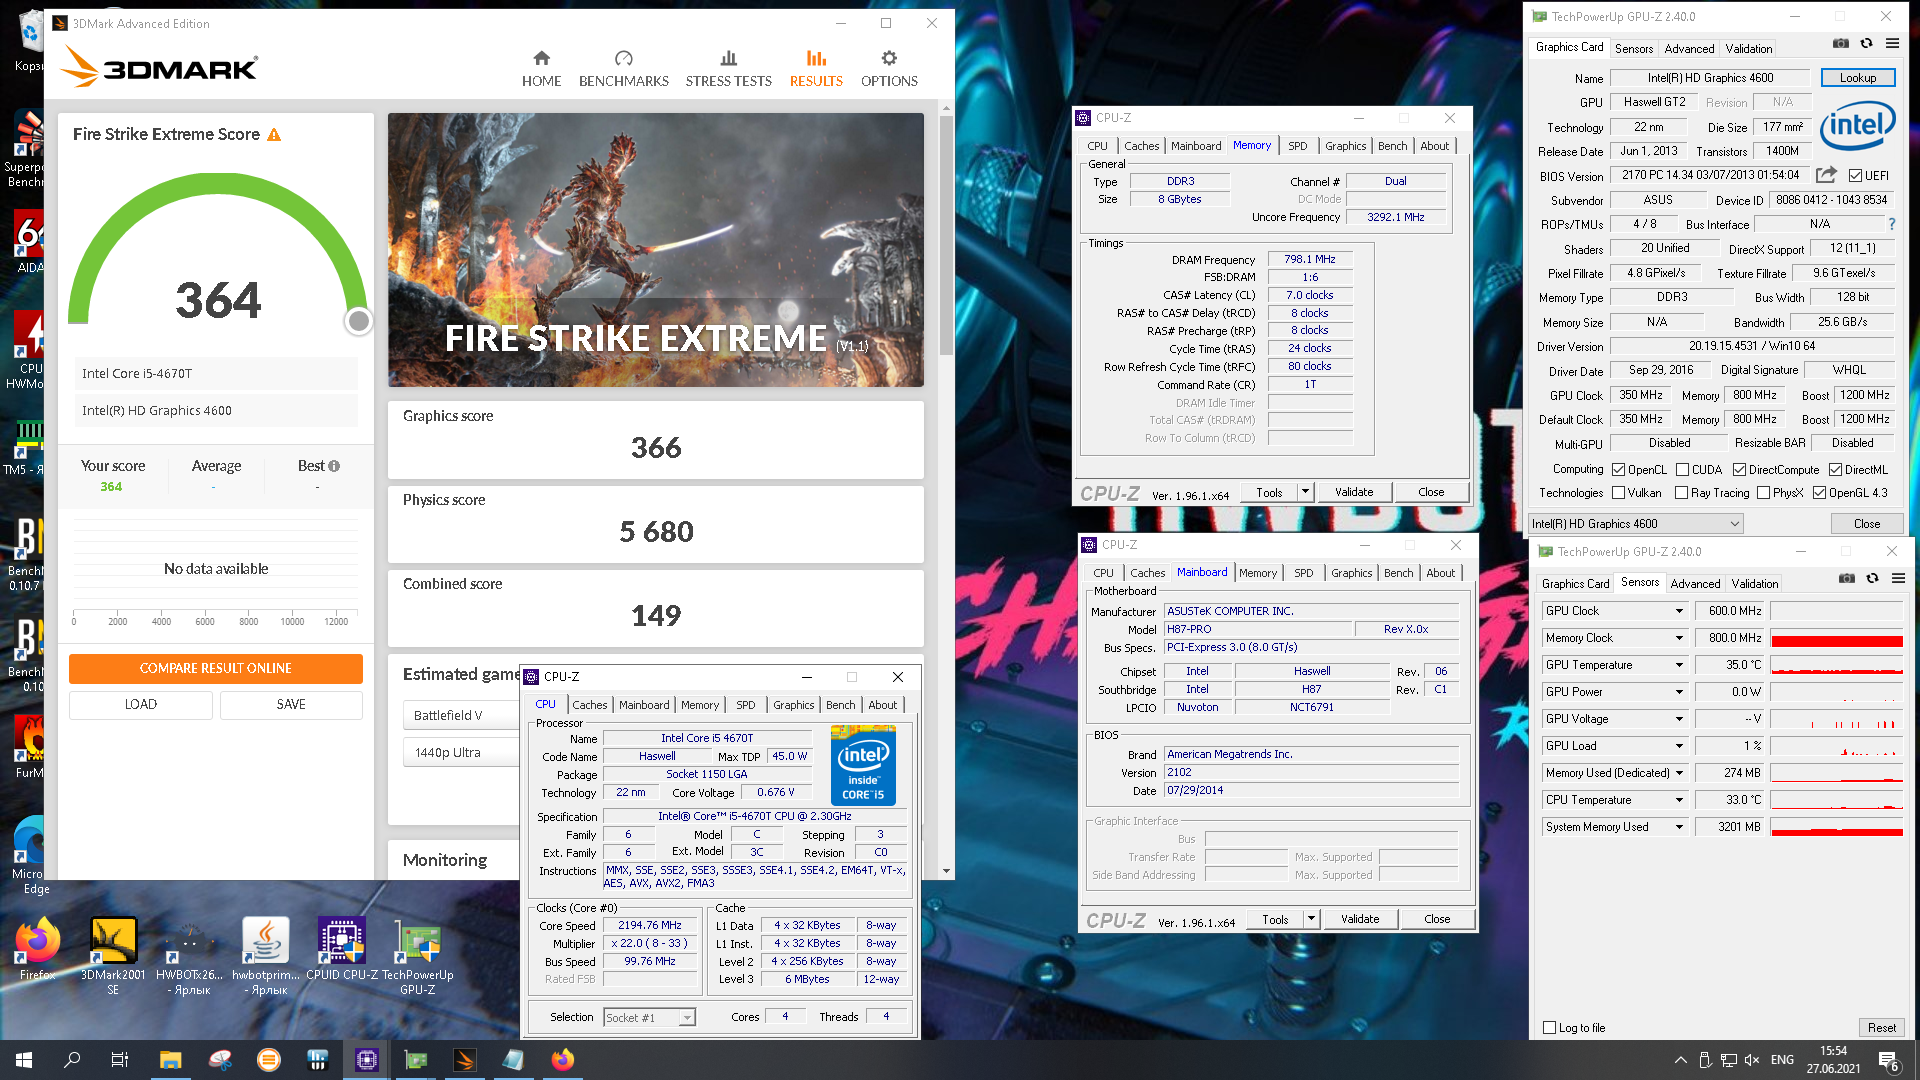Click Compare Result Online button
The image size is (1920, 1080).
(x=216, y=669)
